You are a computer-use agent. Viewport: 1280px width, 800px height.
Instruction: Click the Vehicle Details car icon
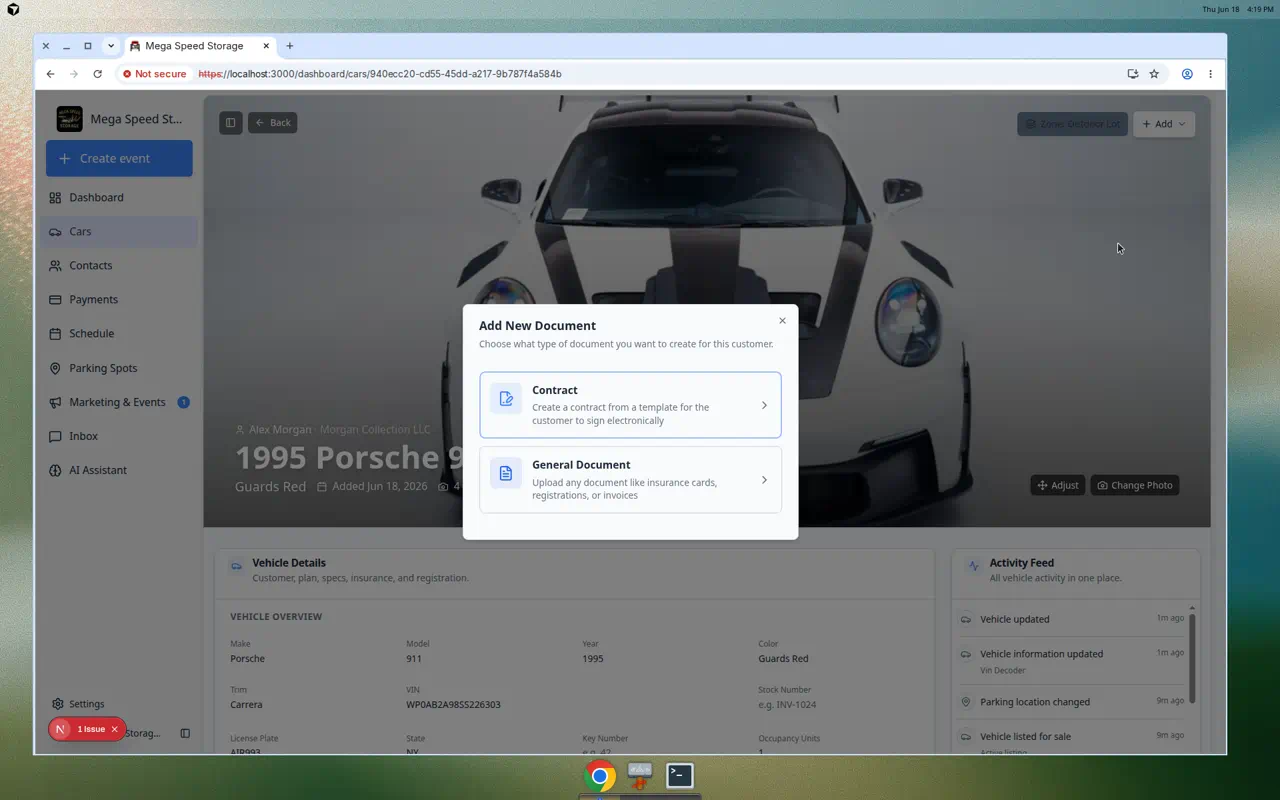click(236, 566)
